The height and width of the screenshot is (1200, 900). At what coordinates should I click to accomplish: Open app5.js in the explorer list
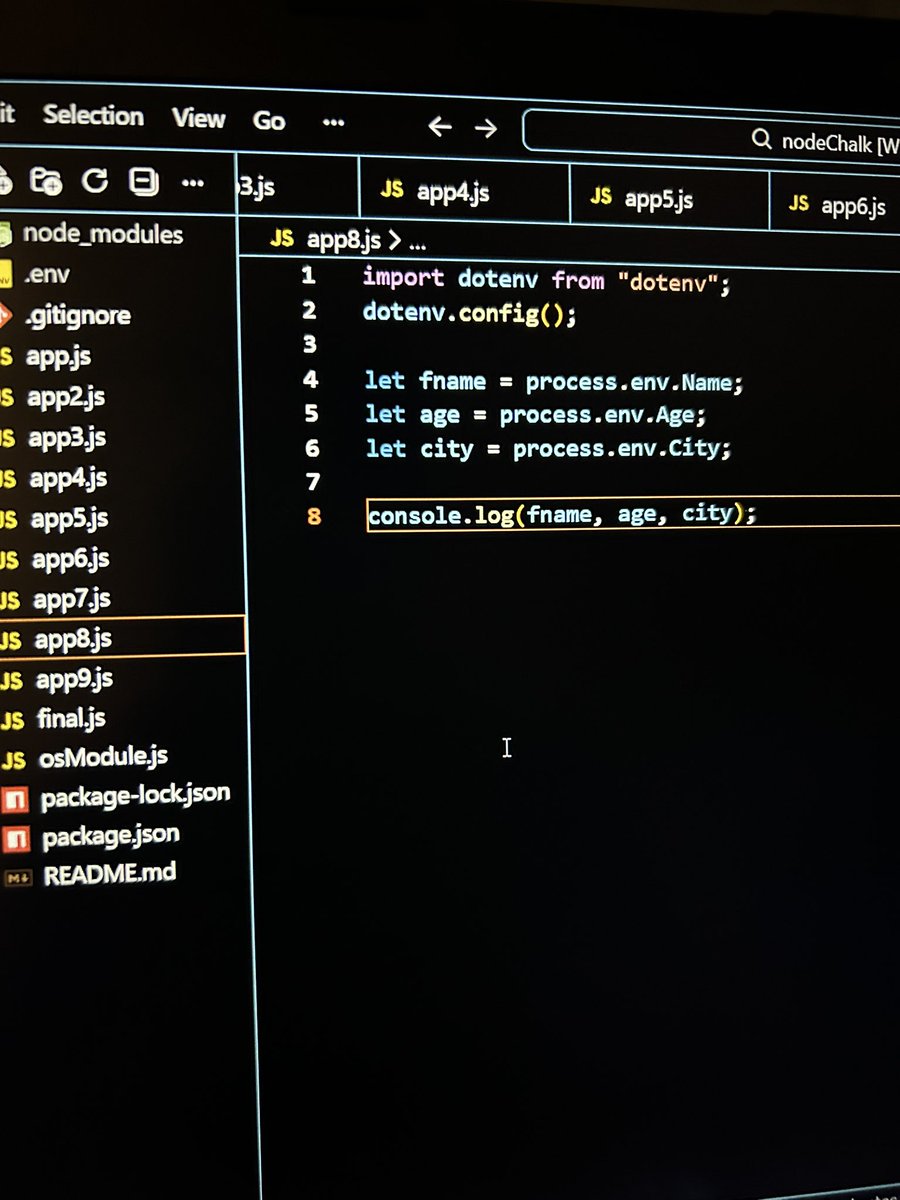(x=69, y=519)
